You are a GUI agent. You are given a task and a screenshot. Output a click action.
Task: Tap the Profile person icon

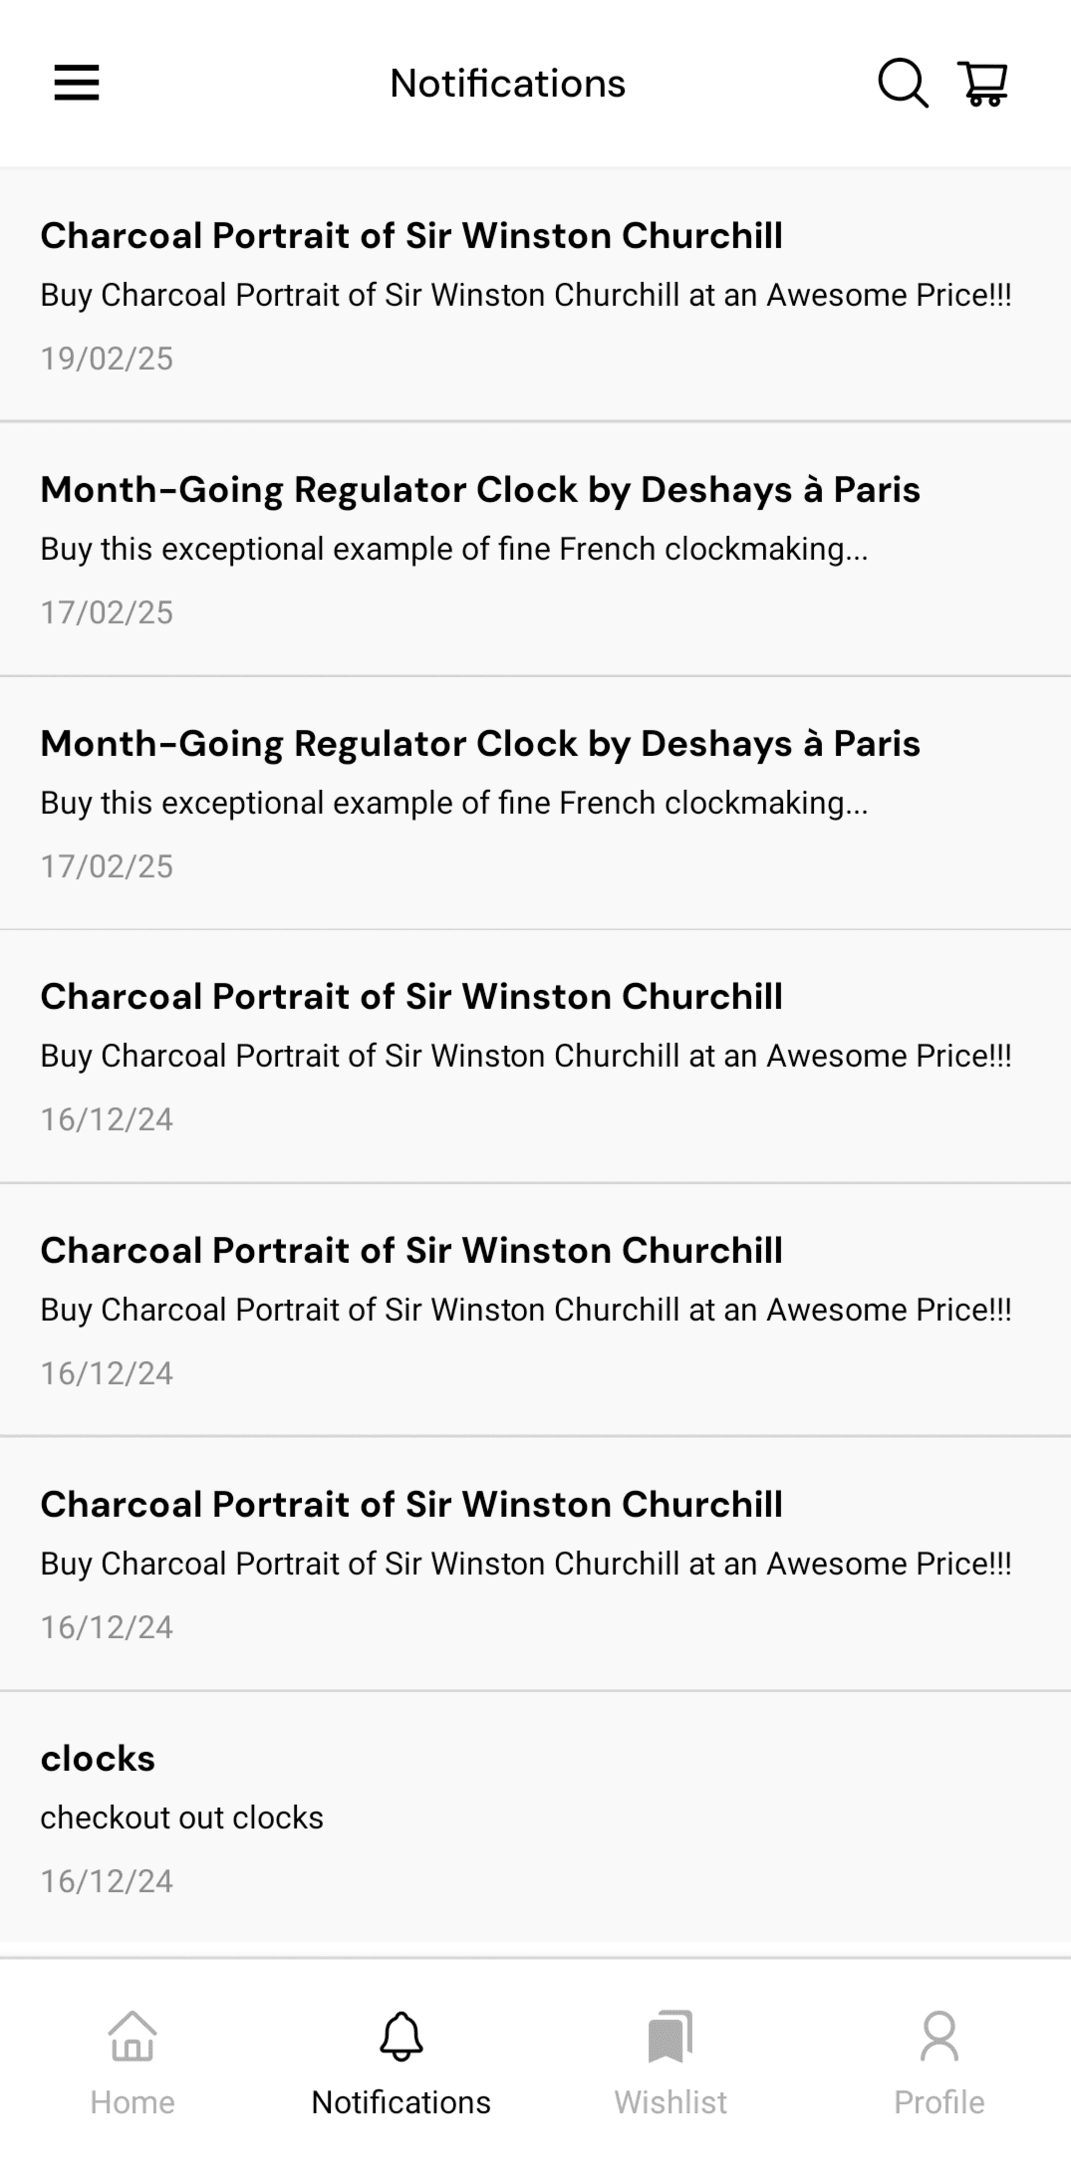click(x=939, y=2036)
